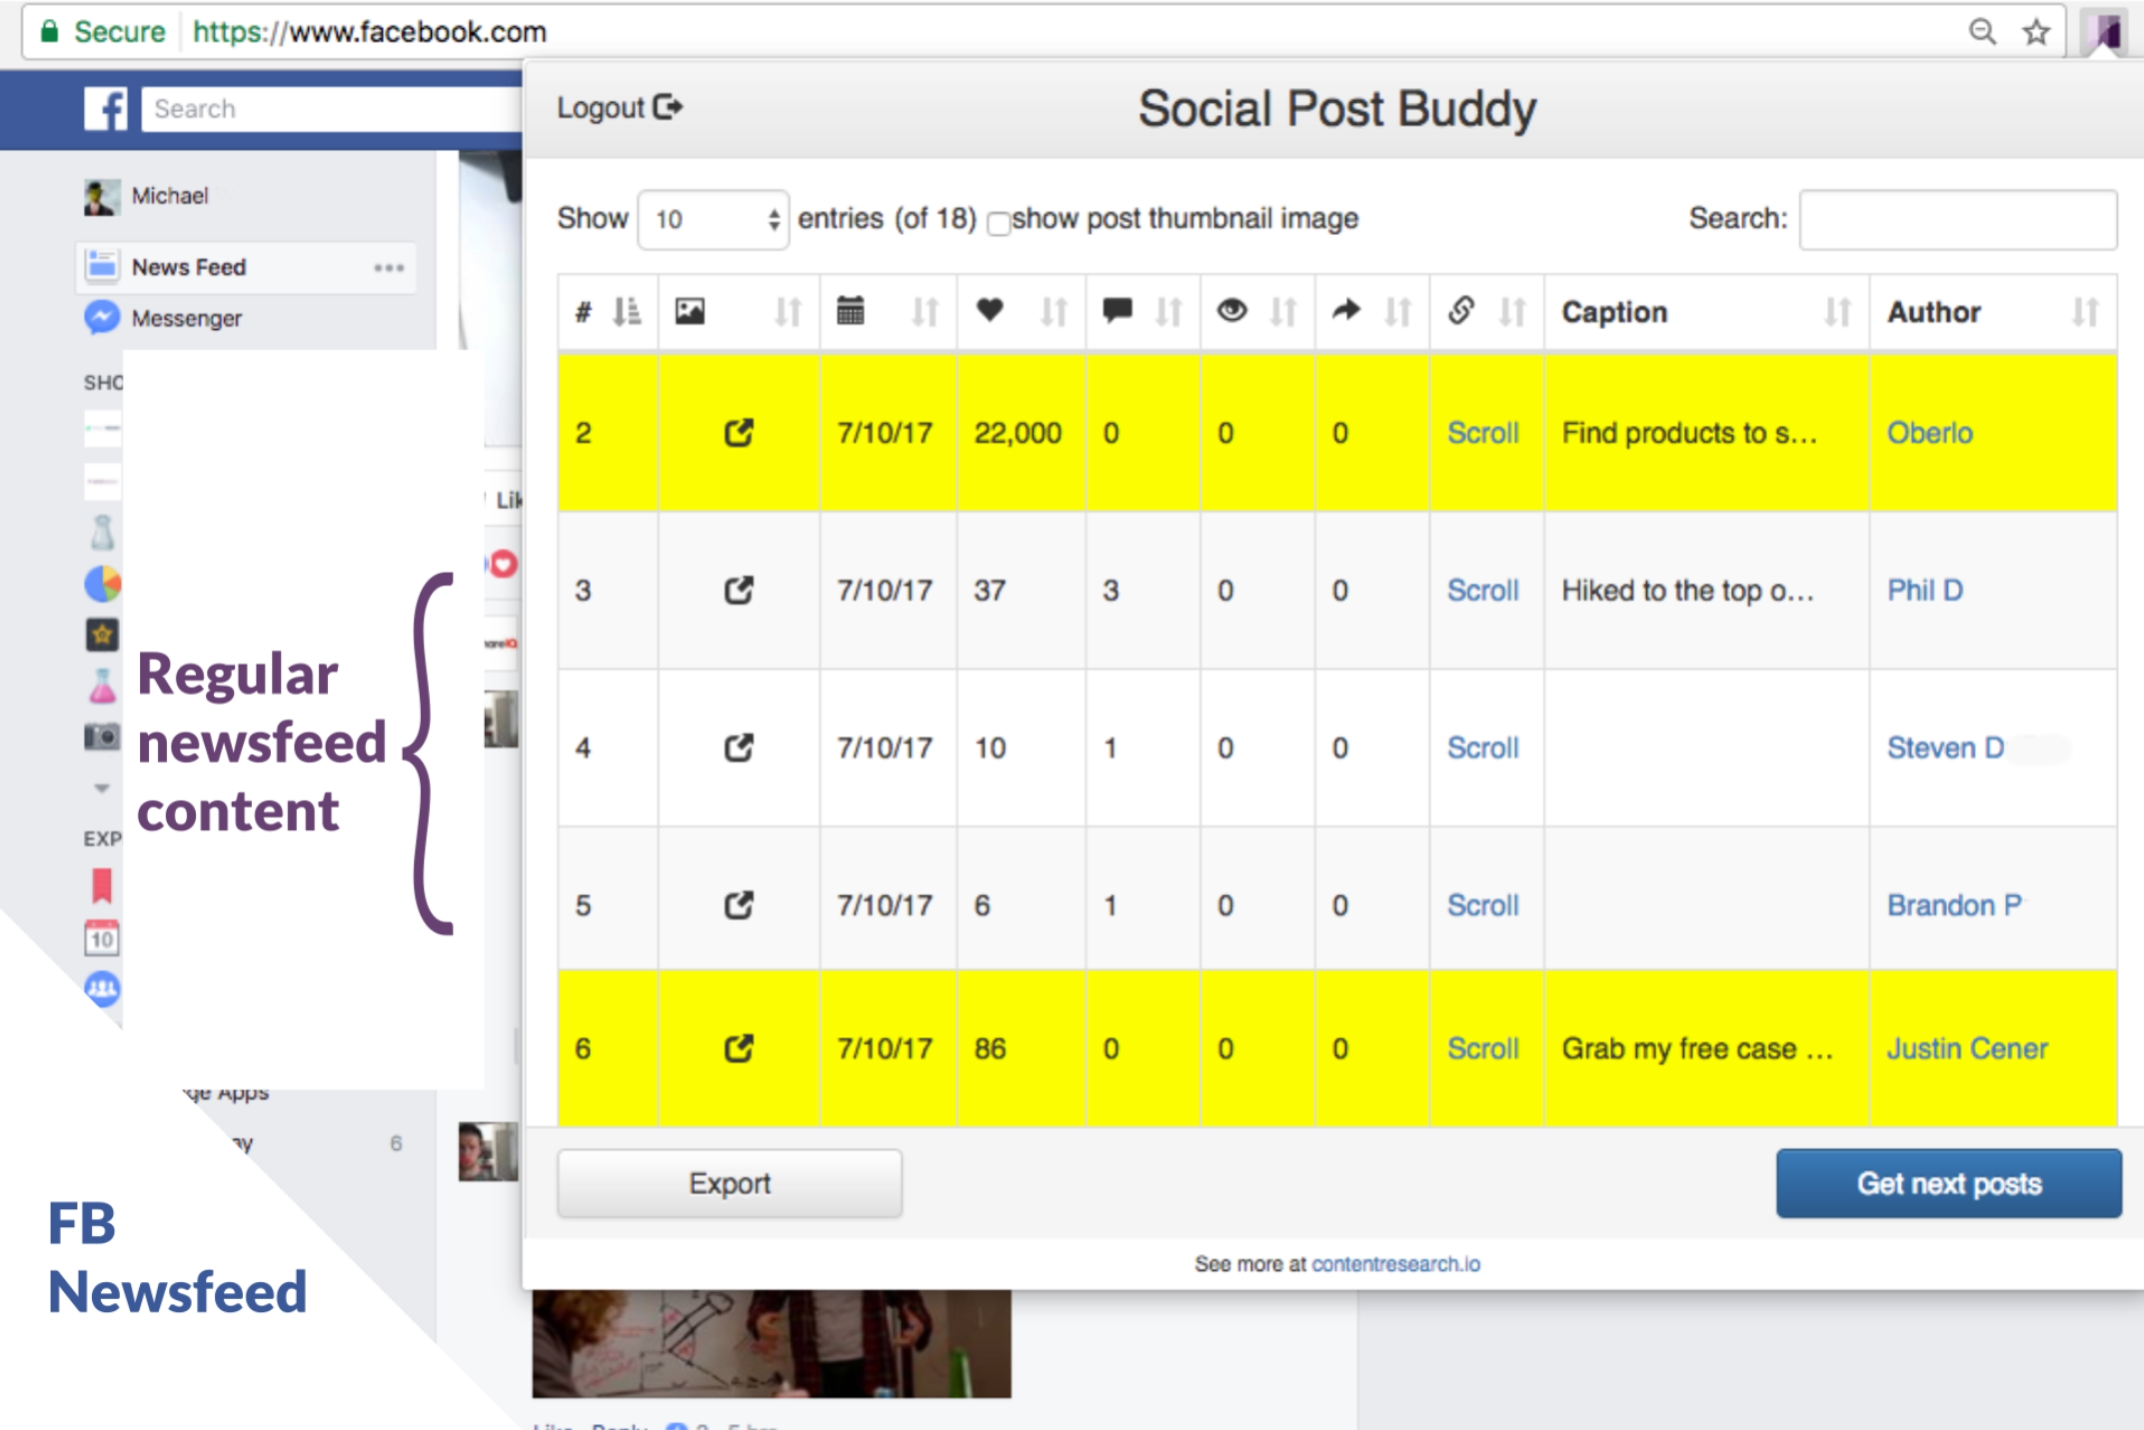Viewport: 2144px width, 1430px height.
Task: Type a query in the Search field
Action: click(x=1956, y=219)
